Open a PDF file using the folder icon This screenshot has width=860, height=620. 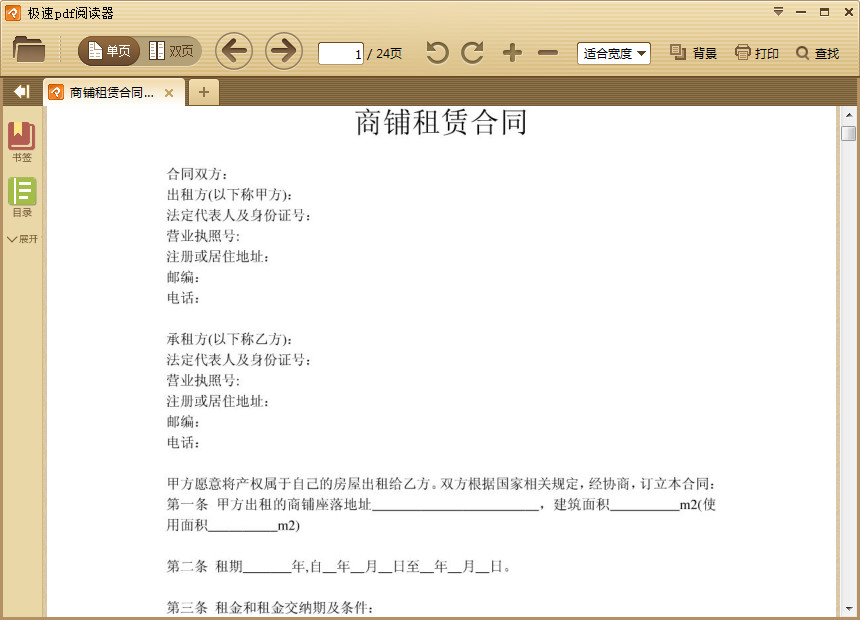tap(28, 50)
